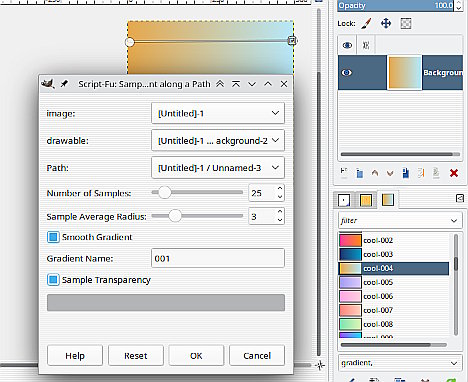Viewport: 468px width, 382px height.
Task: Open the drawable dropdown
Action: [x=218, y=141]
